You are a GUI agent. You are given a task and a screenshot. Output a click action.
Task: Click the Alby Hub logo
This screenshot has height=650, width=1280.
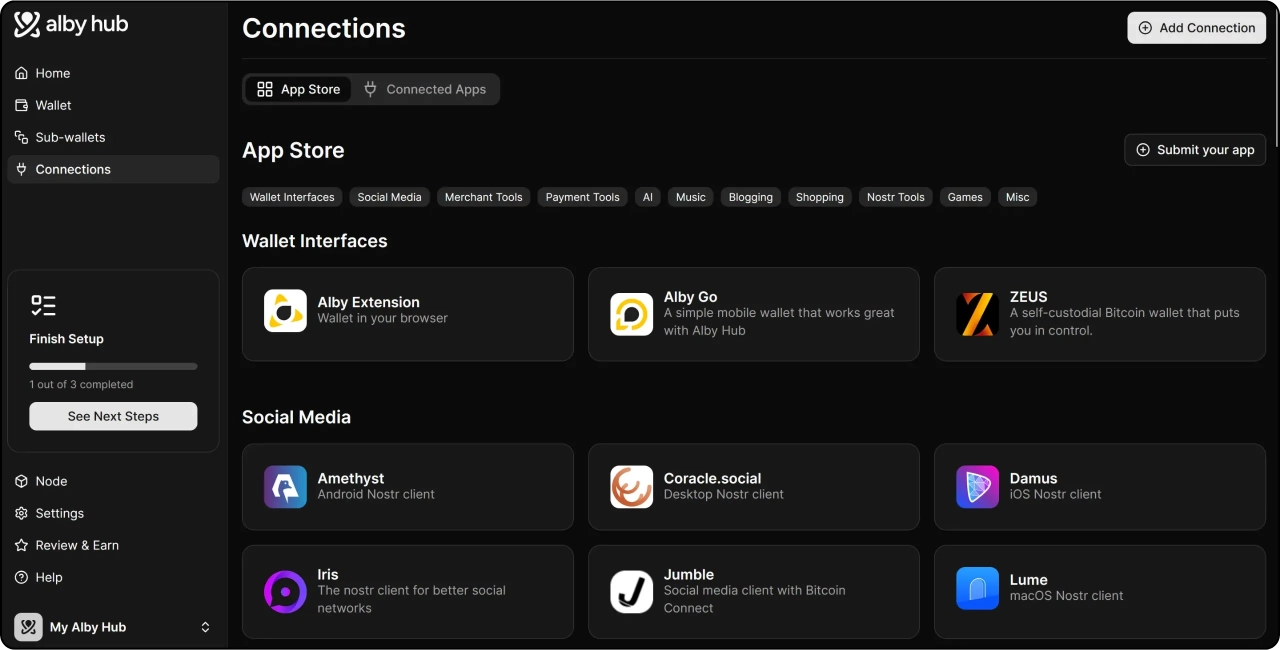click(71, 25)
